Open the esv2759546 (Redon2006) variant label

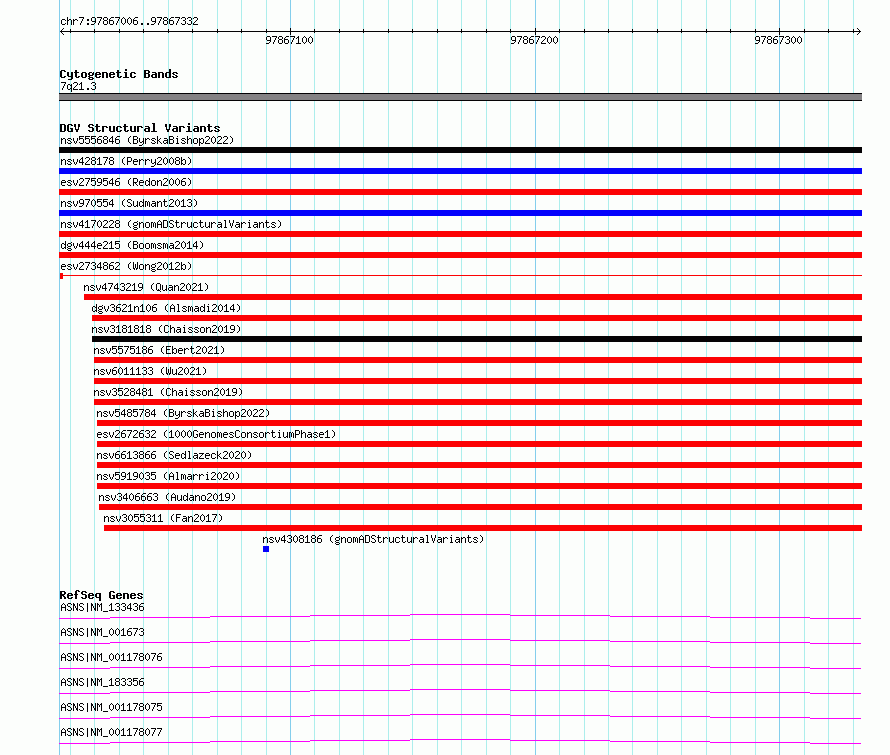(126, 182)
